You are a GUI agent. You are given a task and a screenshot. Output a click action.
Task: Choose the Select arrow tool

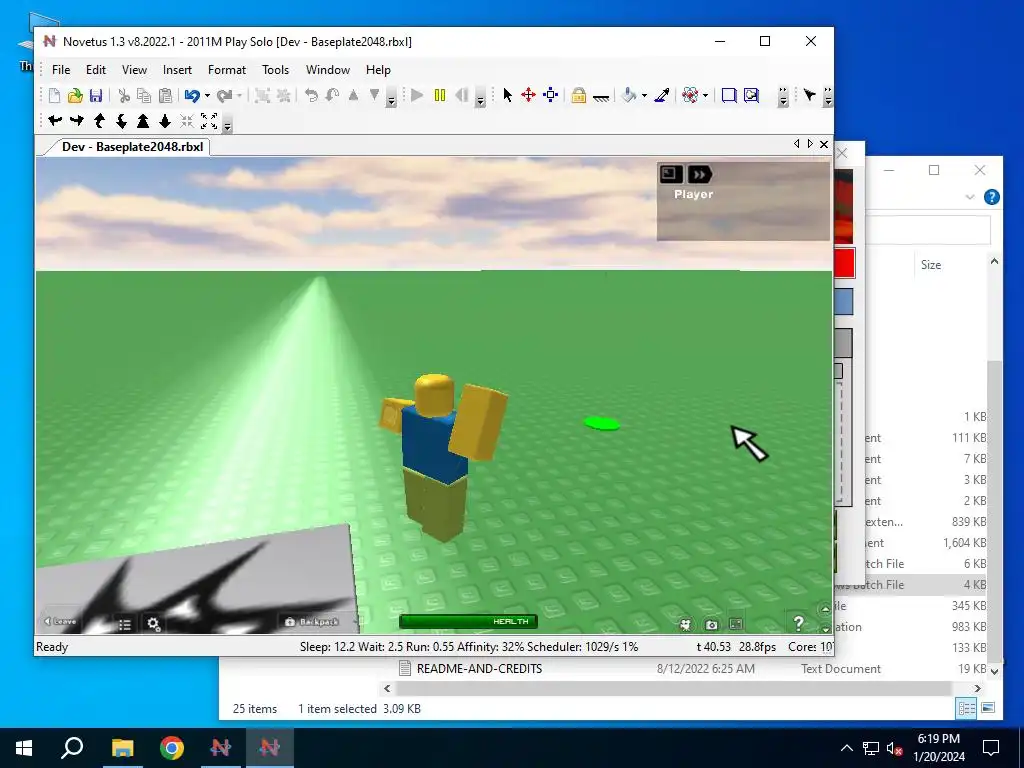coord(507,95)
